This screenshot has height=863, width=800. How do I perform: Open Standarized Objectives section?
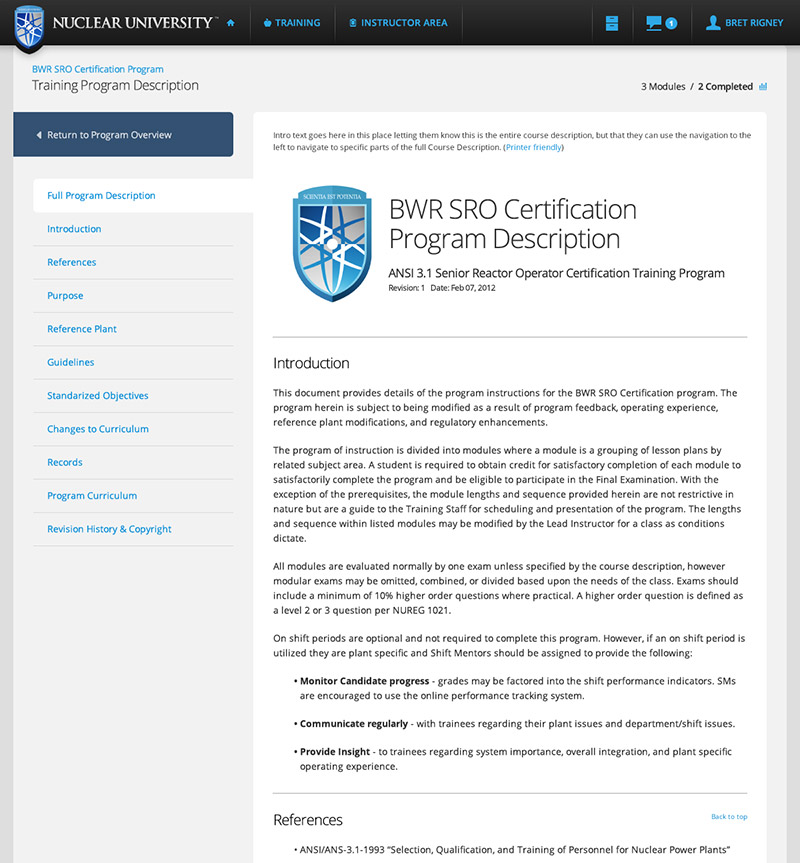point(98,396)
